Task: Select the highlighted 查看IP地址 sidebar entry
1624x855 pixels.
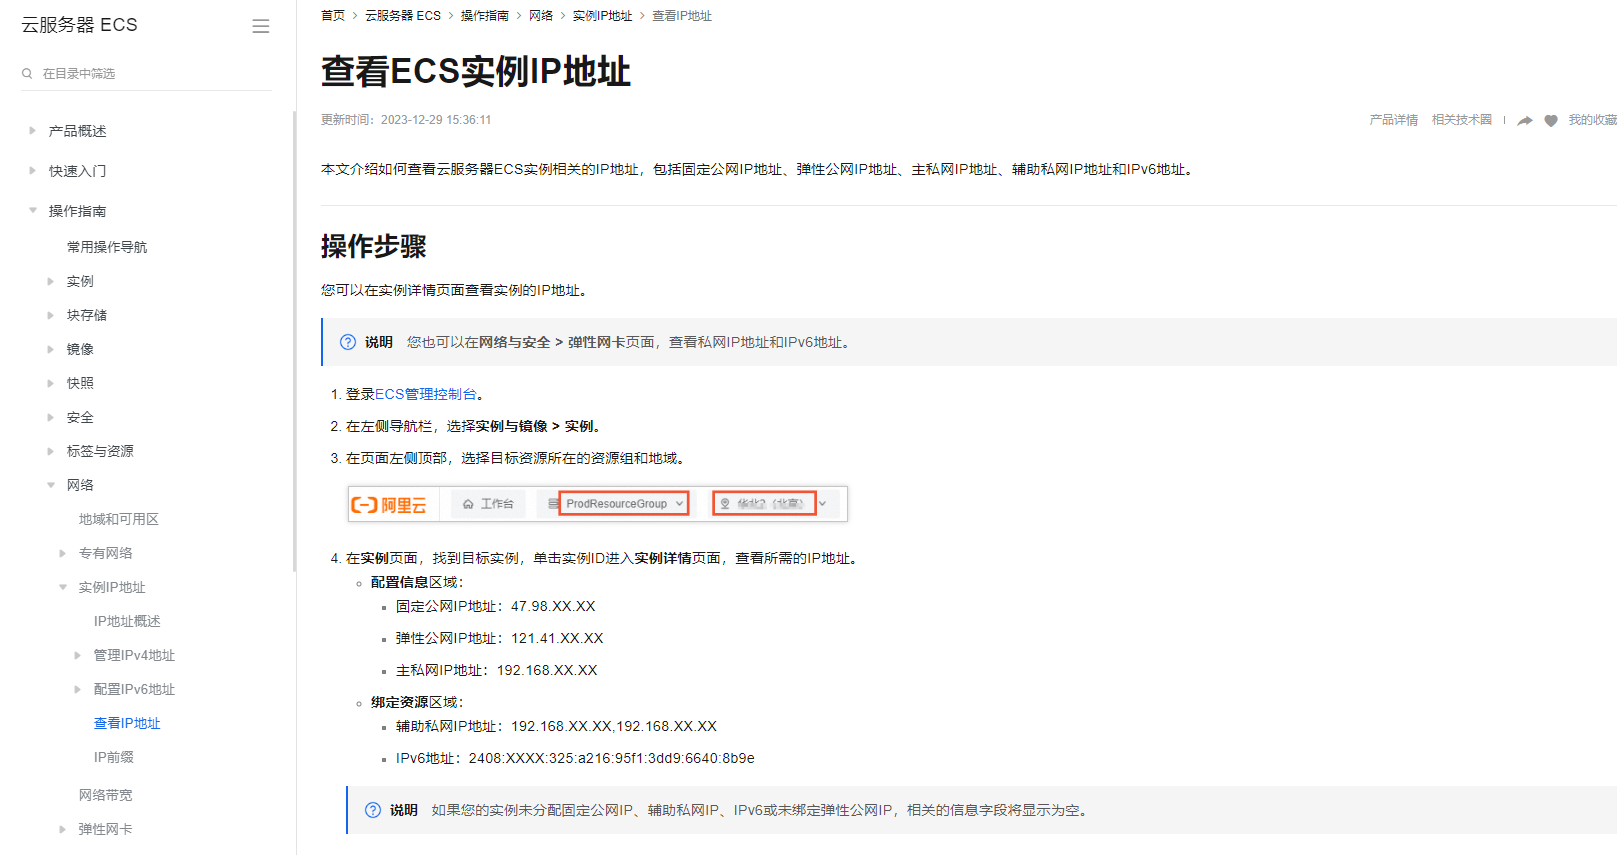Action: [127, 724]
